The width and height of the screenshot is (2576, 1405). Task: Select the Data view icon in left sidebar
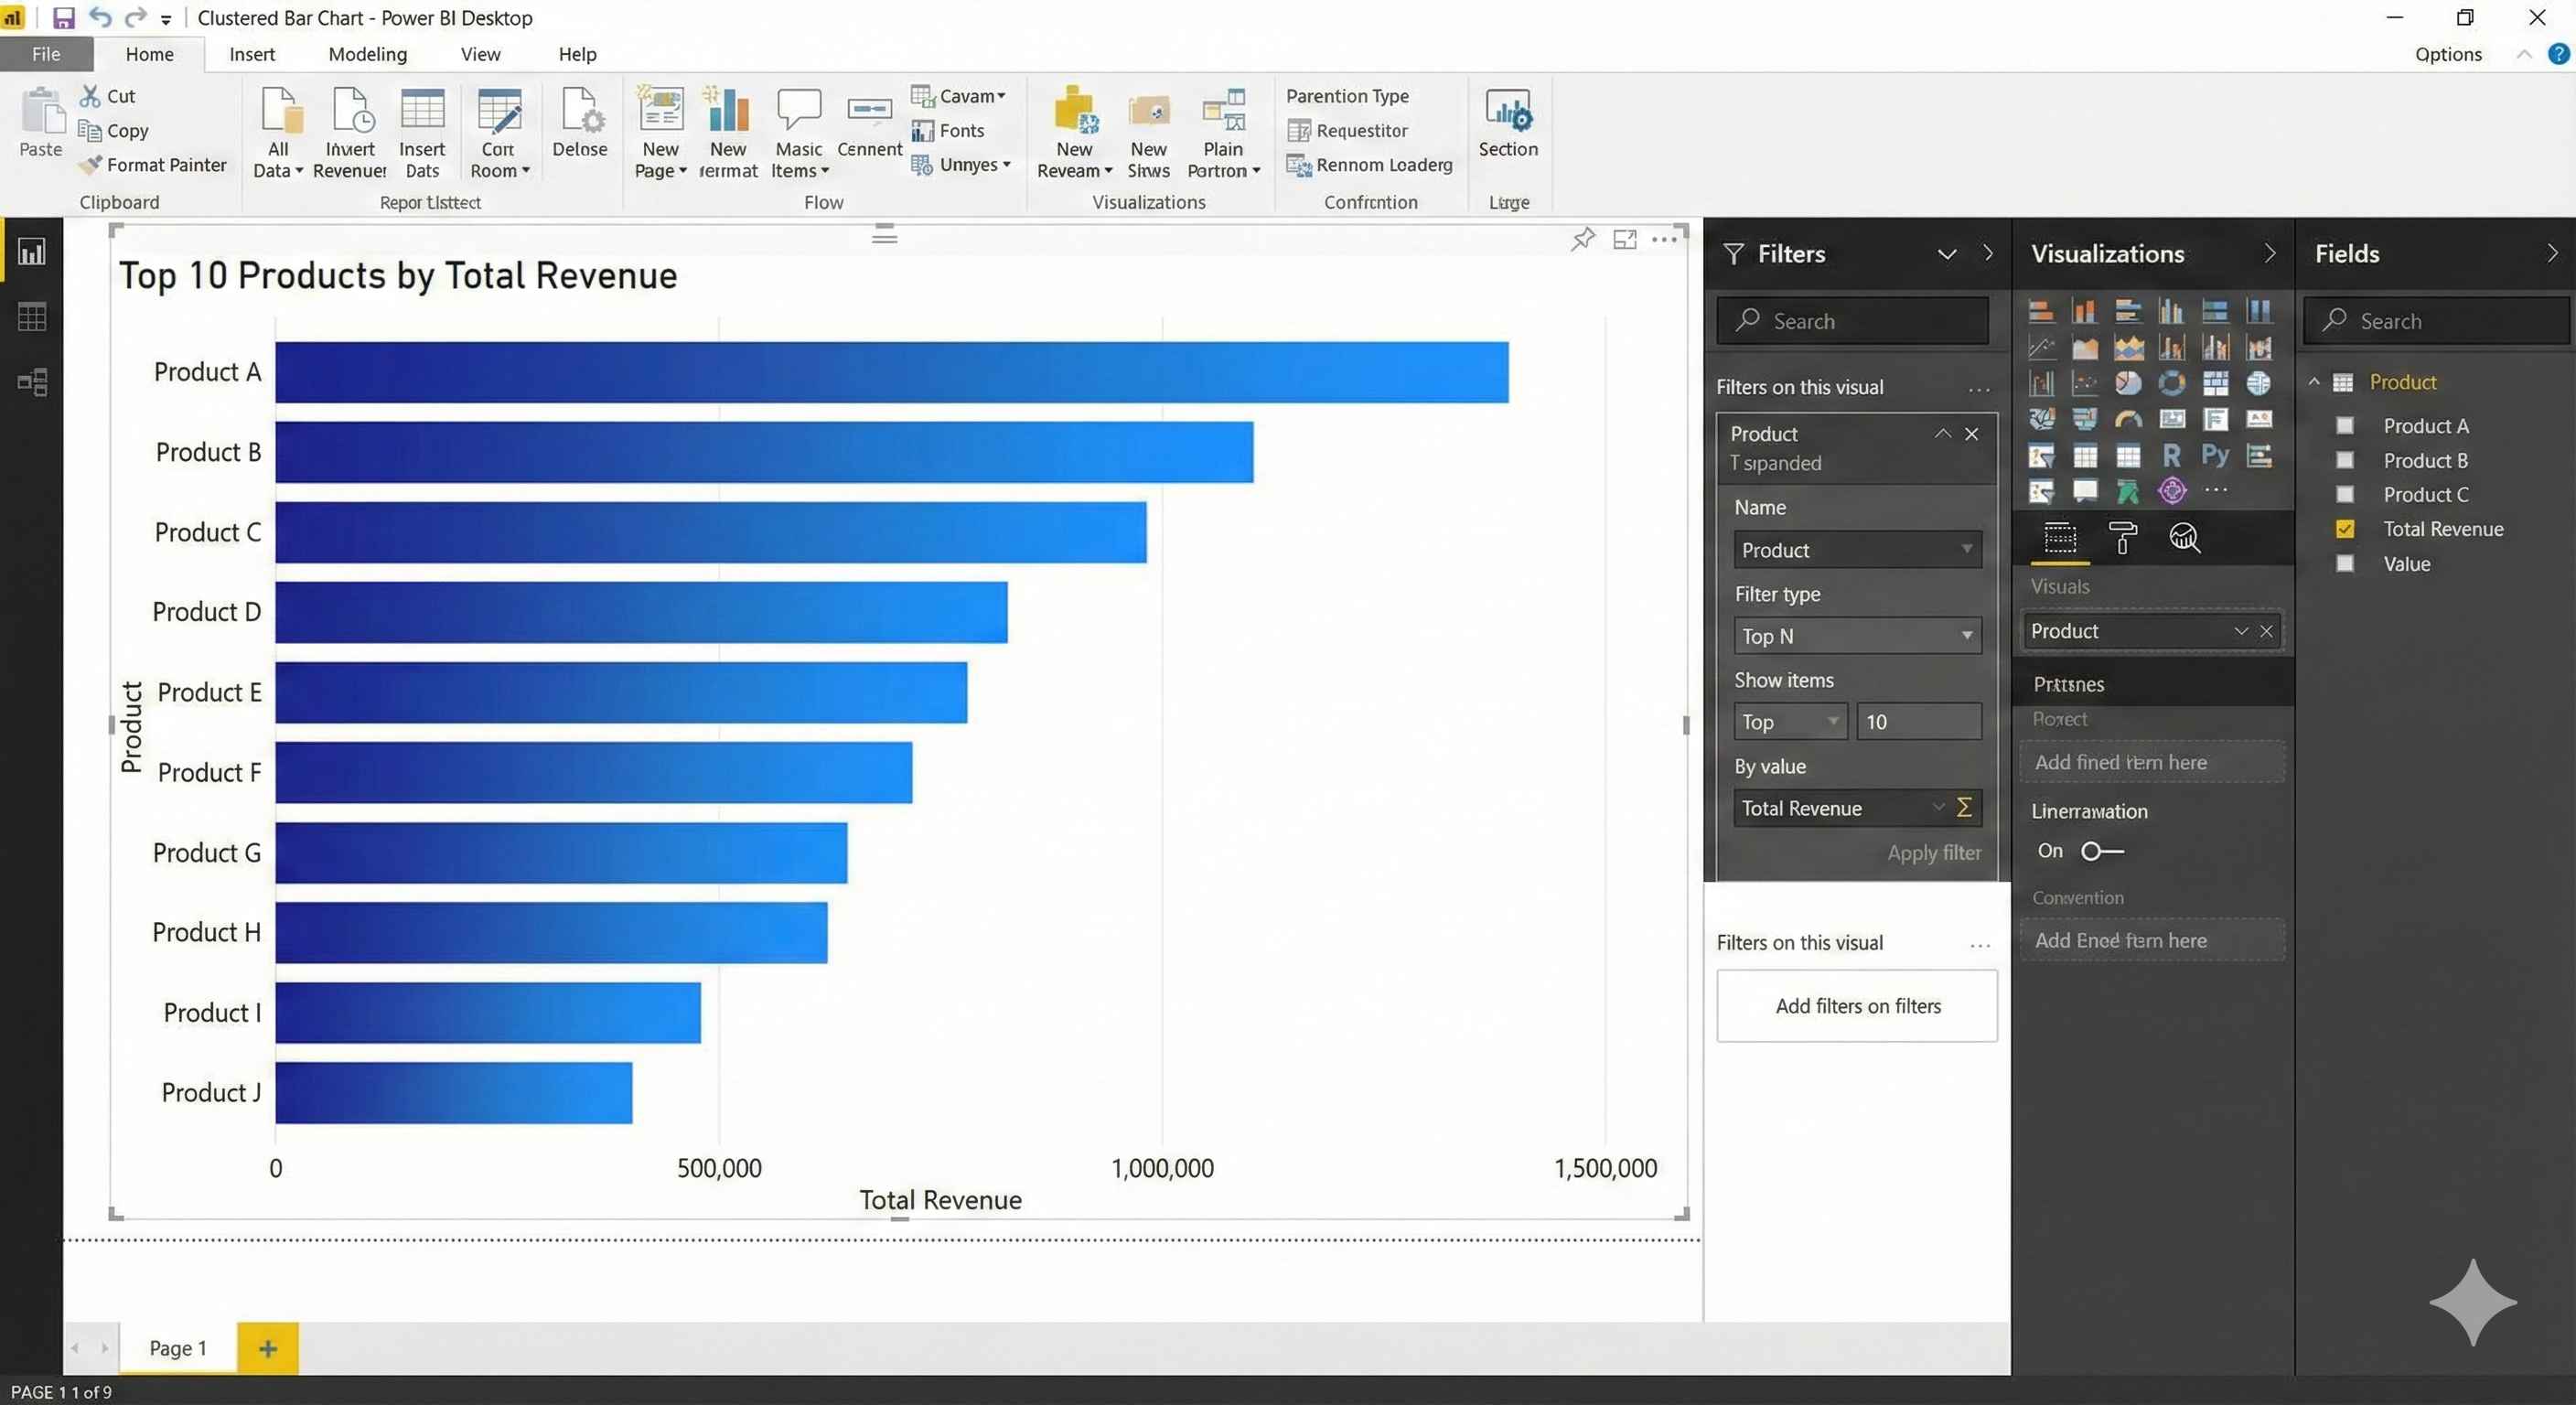[x=31, y=317]
